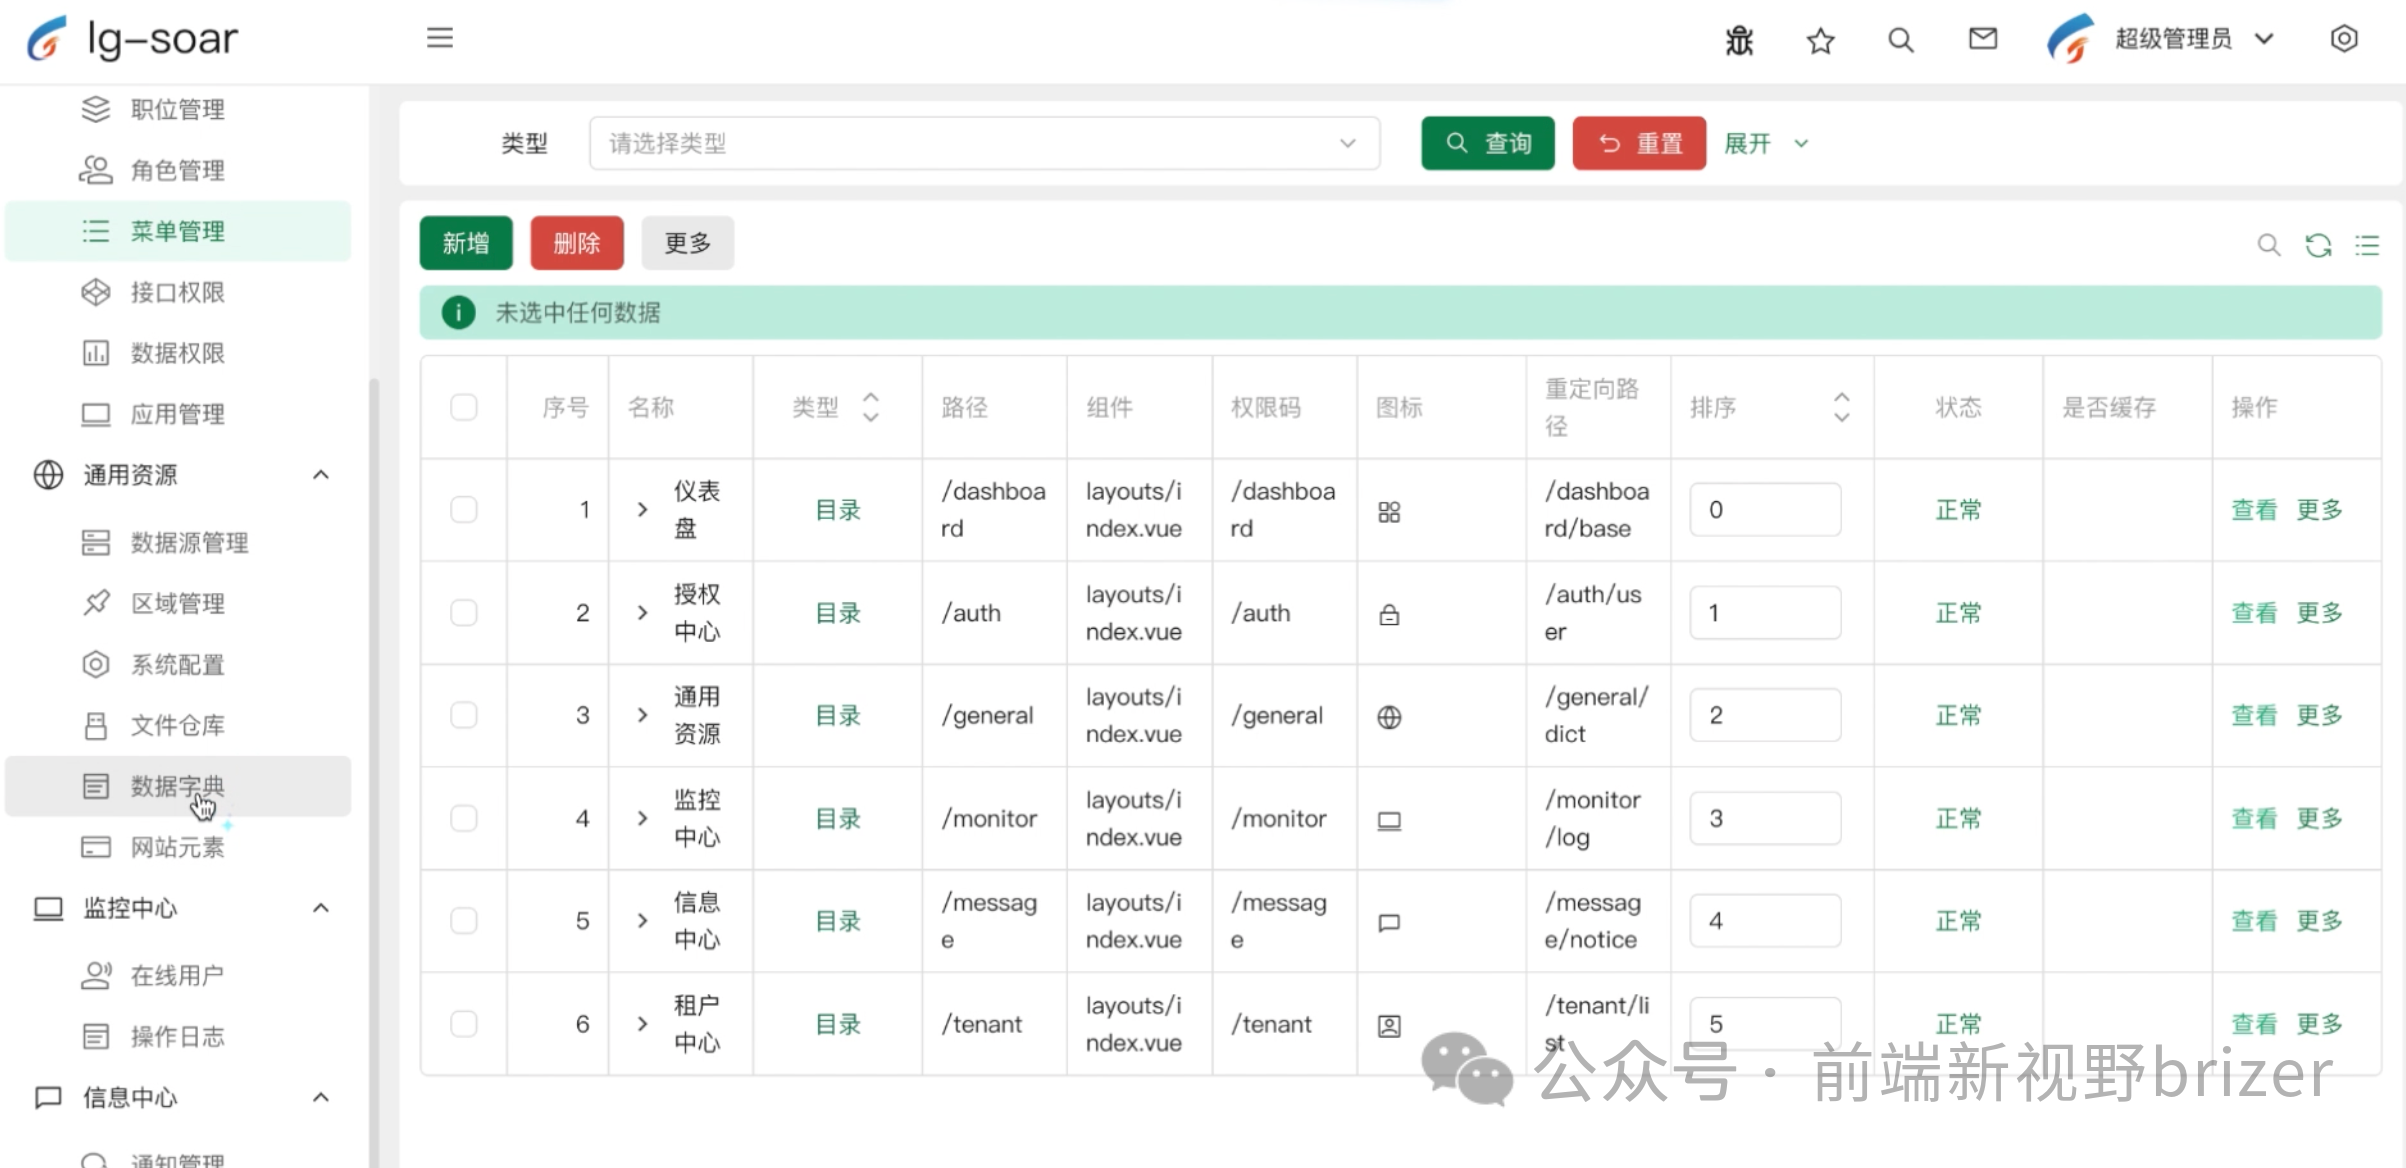Click the sort order input showing 0

coord(1764,509)
